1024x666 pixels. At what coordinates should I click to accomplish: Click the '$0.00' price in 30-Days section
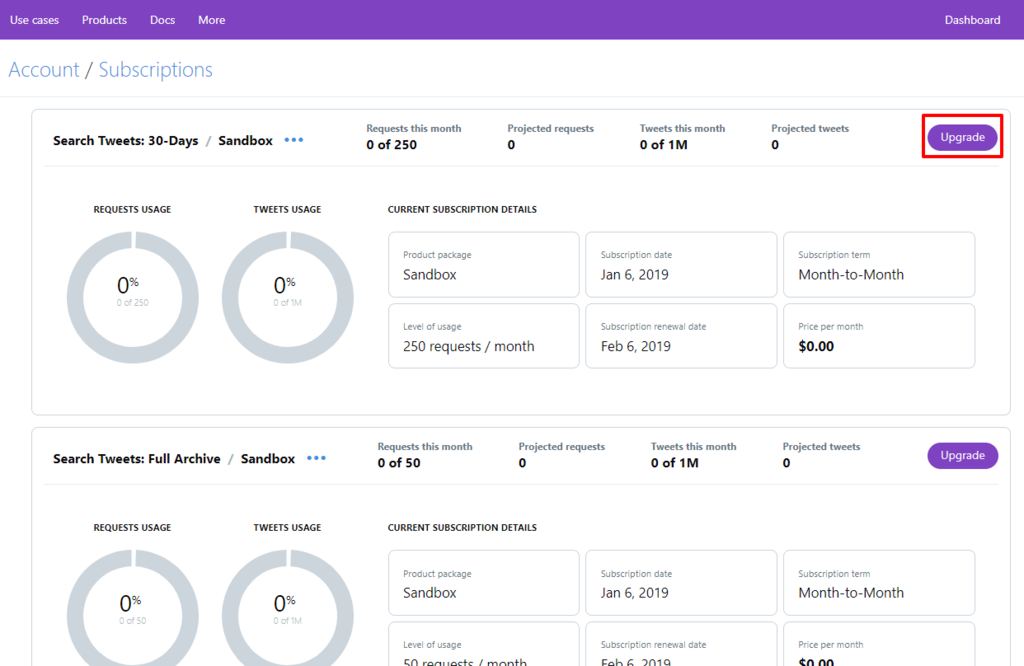(816, 346)
